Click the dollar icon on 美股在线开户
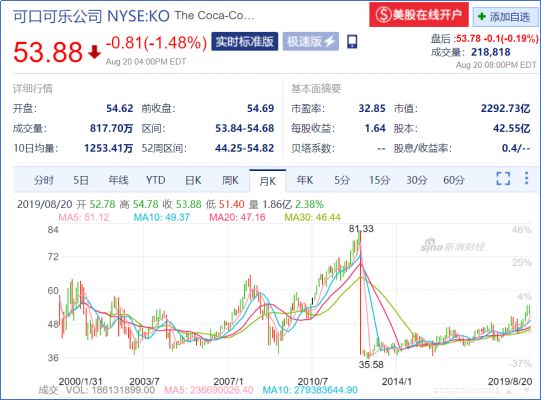 pyautogui.click(x=383, y=15)
